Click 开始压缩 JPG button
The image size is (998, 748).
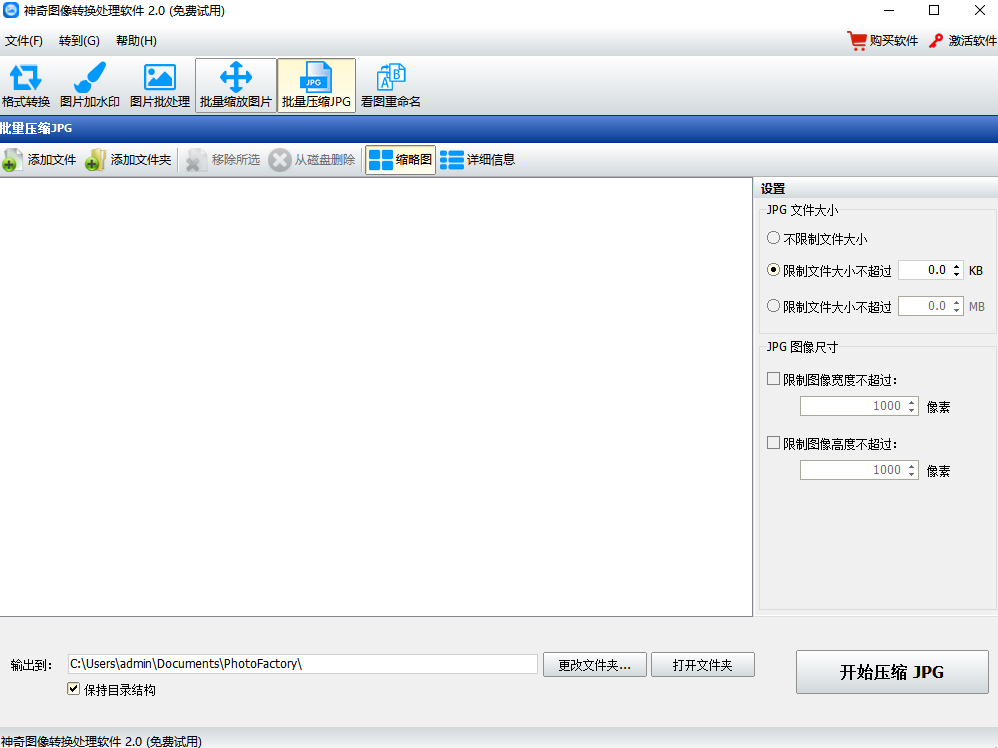(x=892, y=672)
